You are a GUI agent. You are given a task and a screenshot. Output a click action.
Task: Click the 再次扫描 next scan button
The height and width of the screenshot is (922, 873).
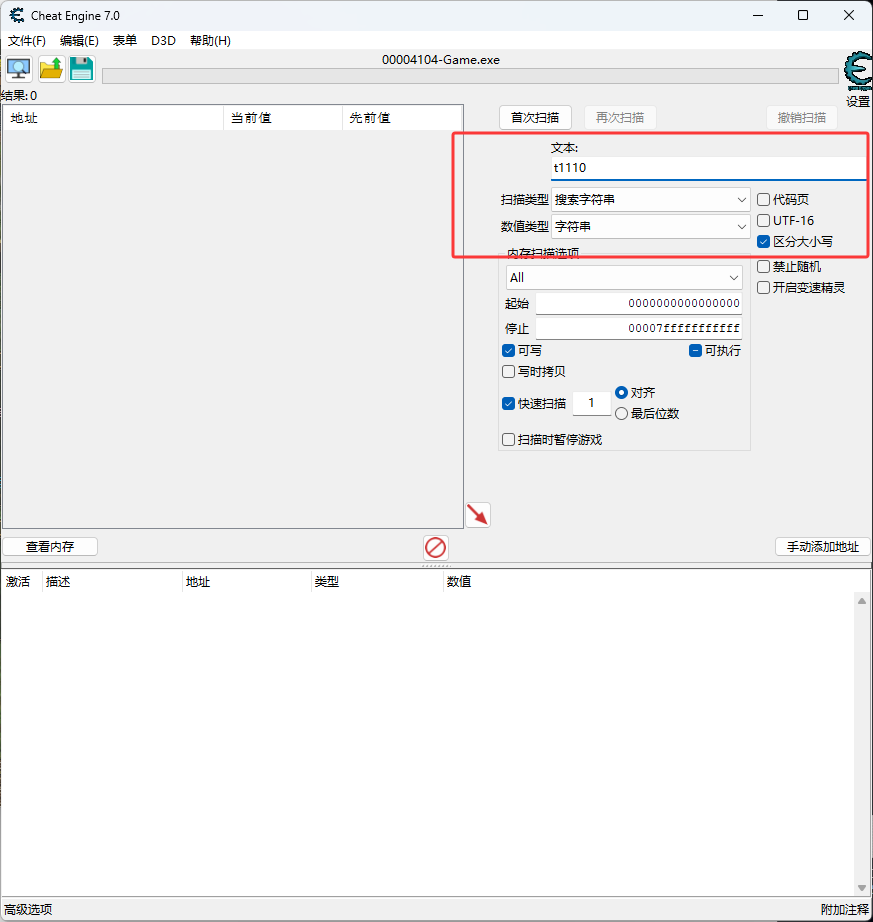[620, 118]
